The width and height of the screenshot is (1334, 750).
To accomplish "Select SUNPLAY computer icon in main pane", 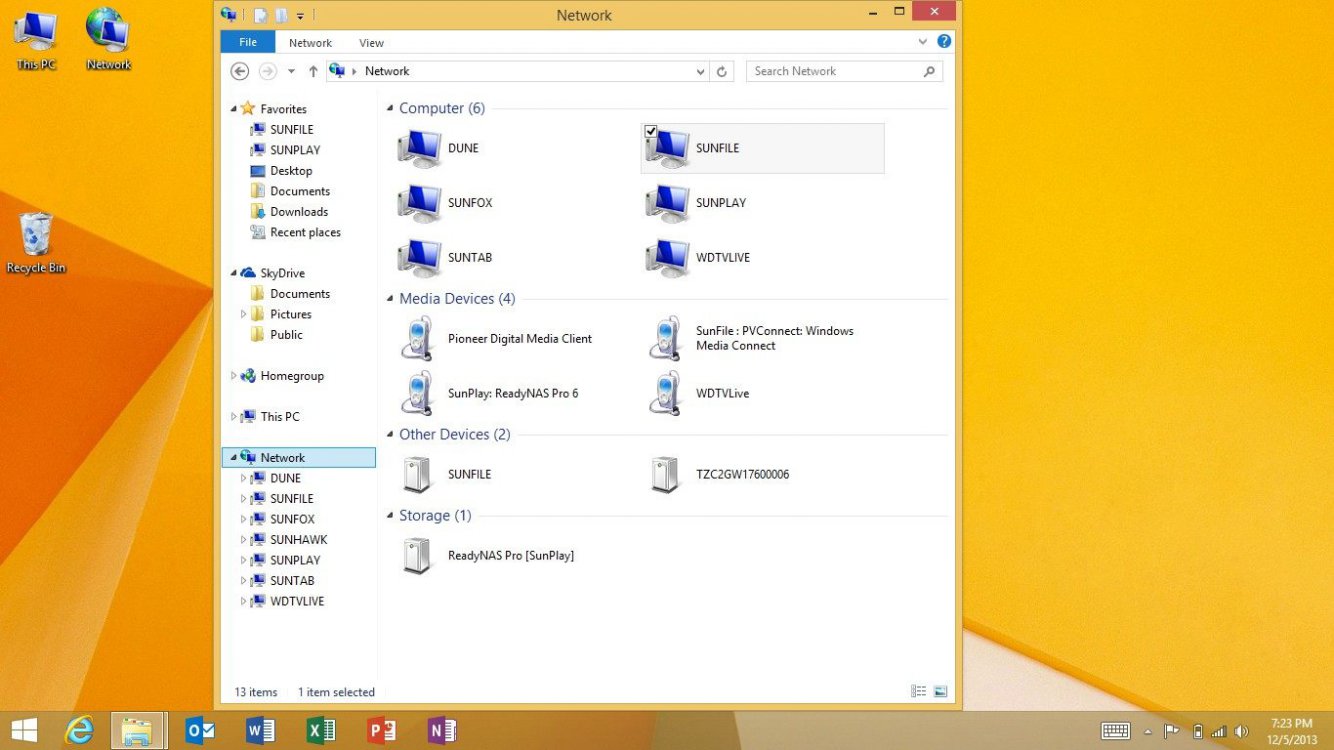I will tap(667, 203).
